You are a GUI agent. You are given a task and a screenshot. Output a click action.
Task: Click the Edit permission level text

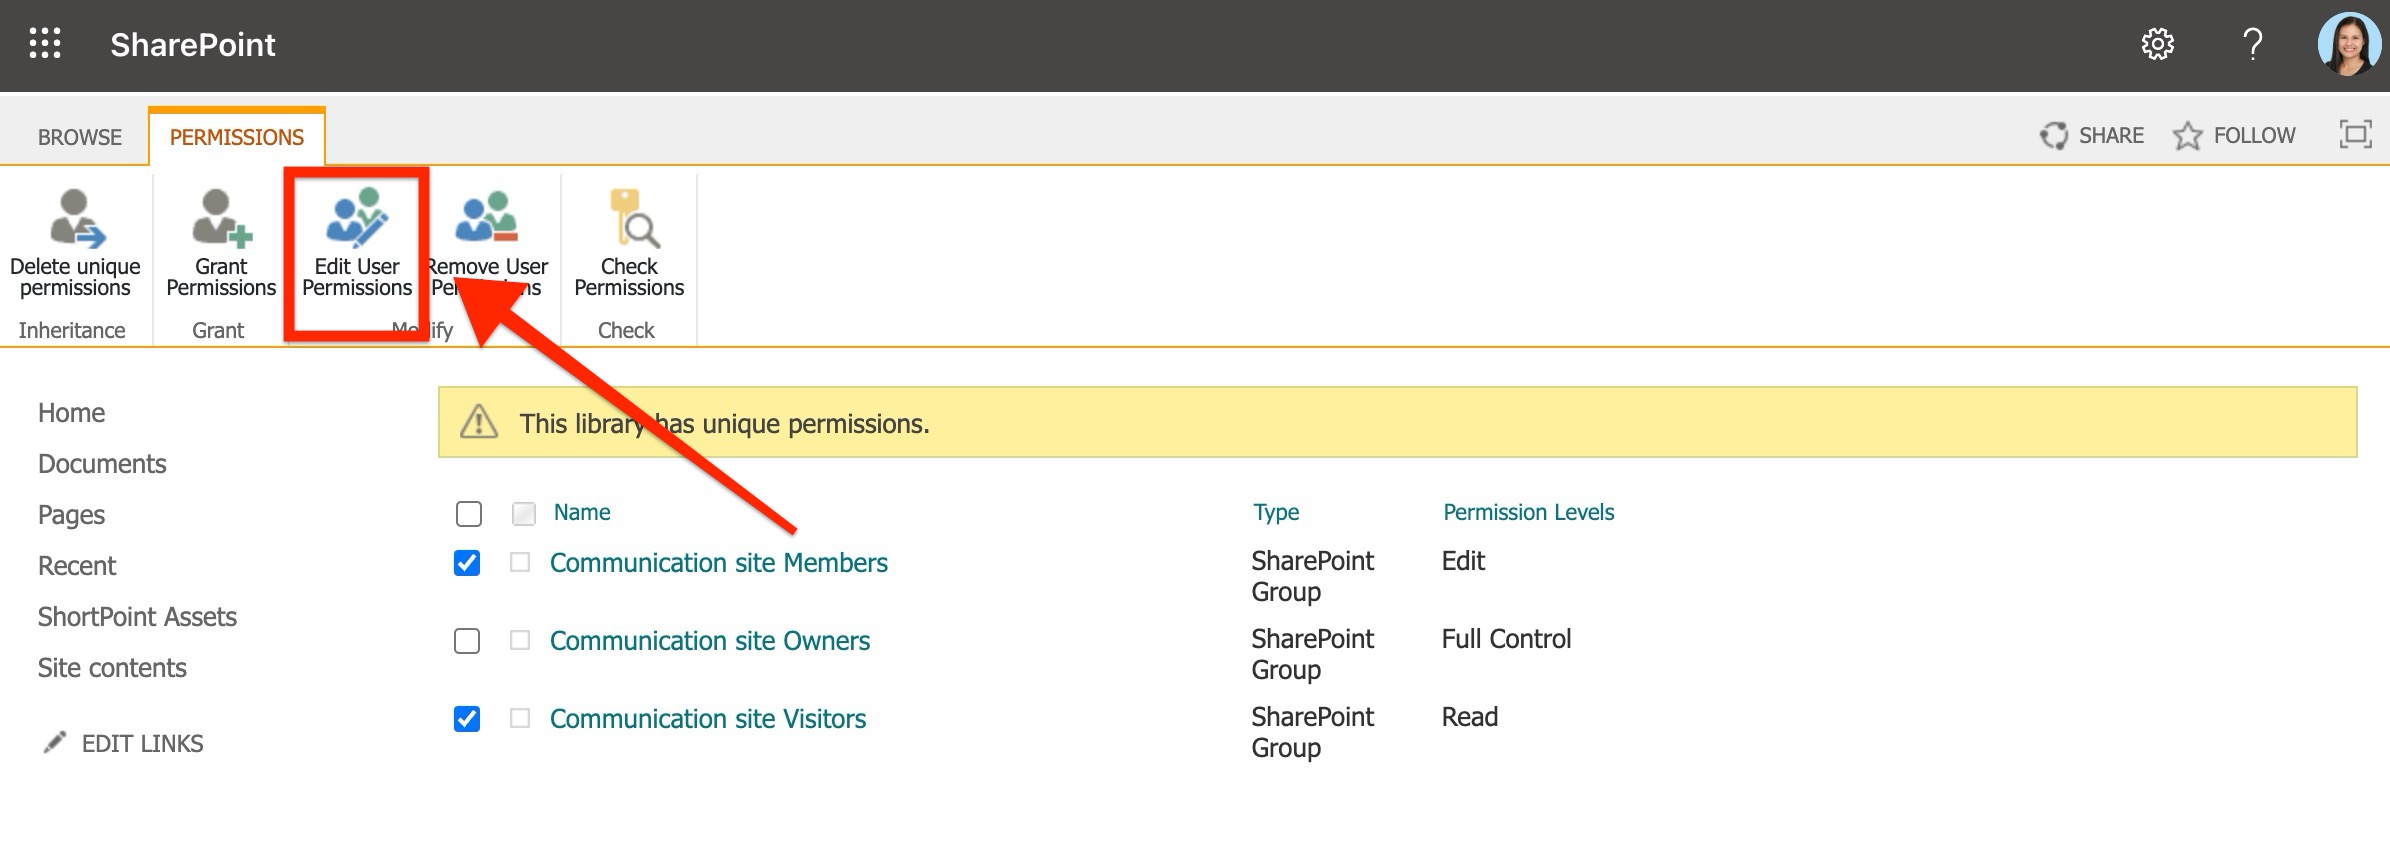click(1463, 561)
